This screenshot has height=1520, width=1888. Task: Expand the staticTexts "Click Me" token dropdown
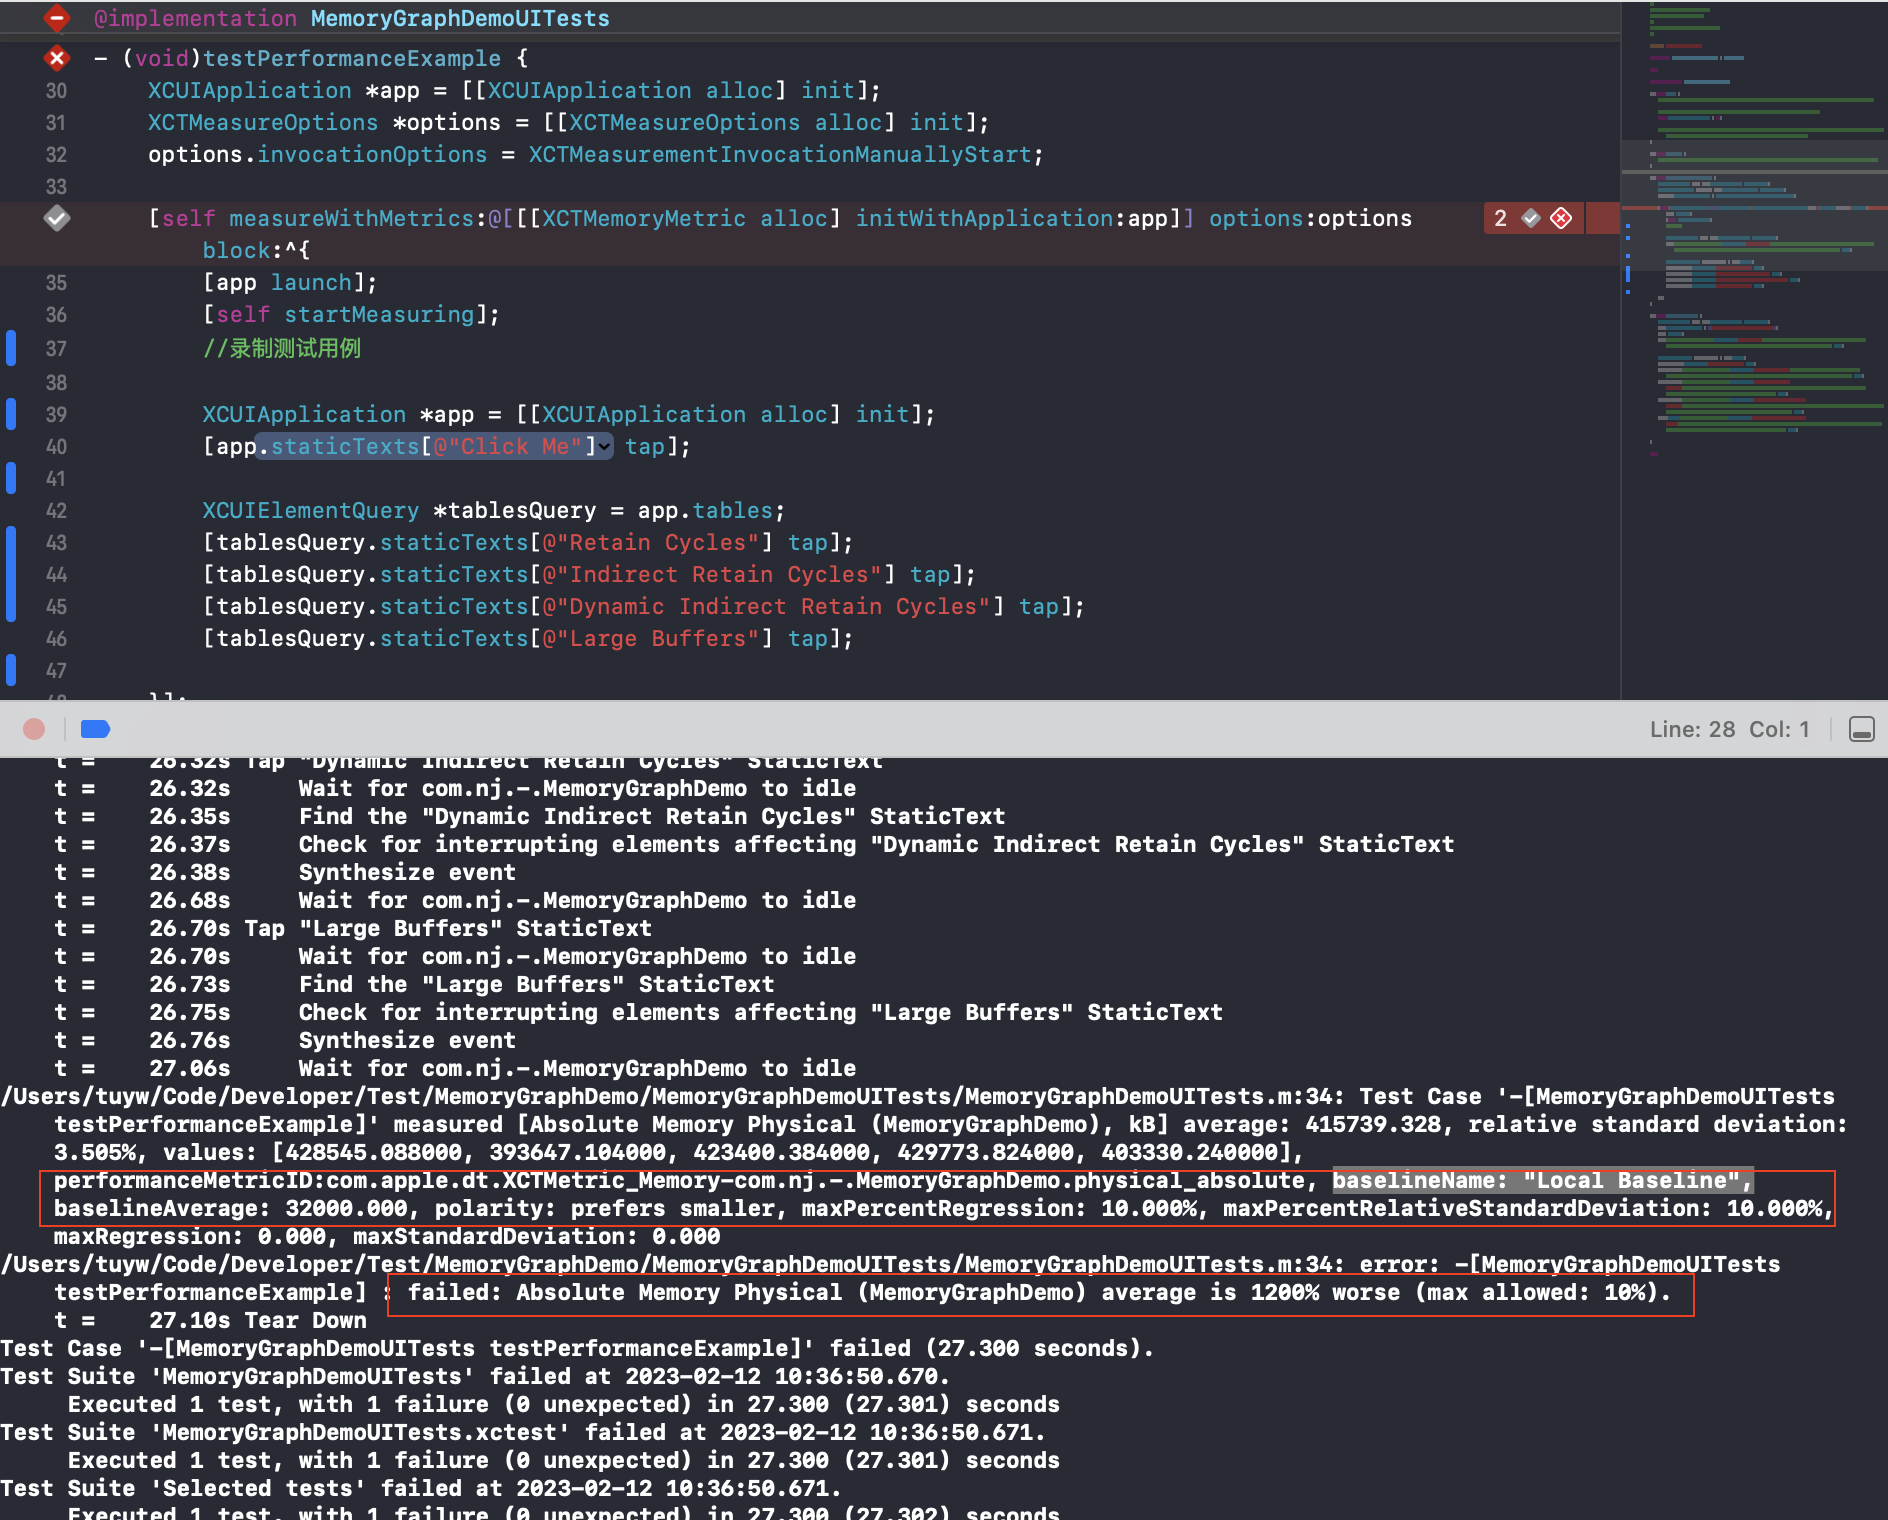[x=605, y=447]
